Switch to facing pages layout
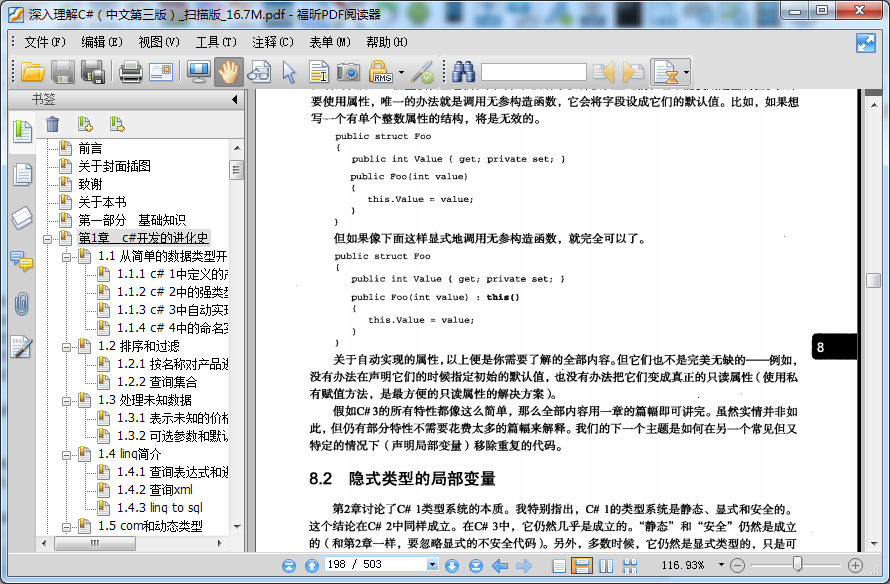This screenshot has height=584, width=890. pos(606,565)
